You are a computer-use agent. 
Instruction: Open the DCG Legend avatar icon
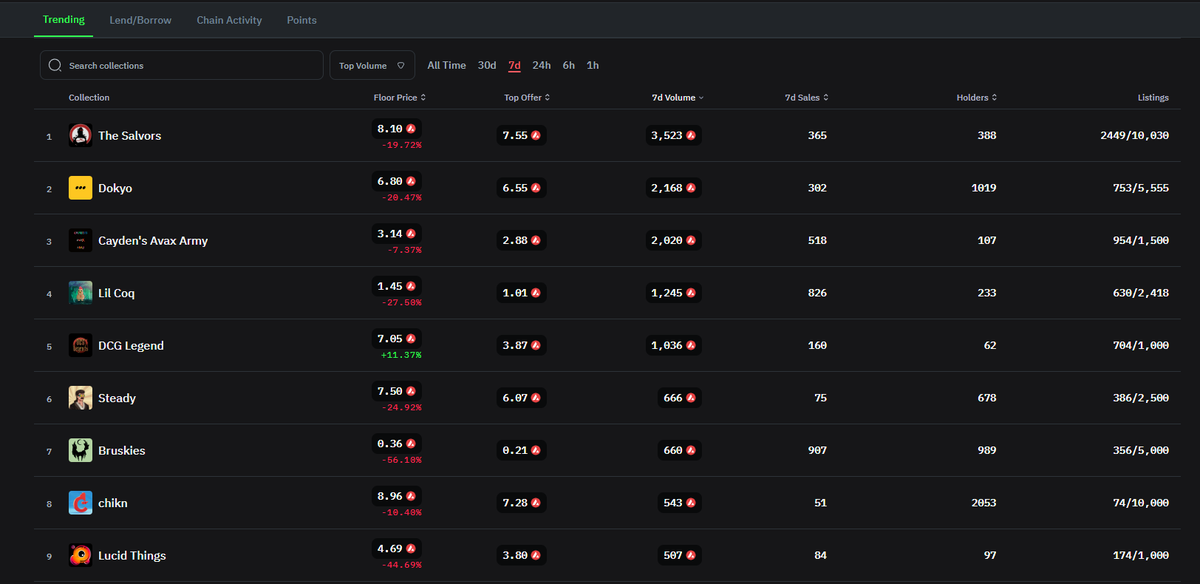tap(80, 345)
